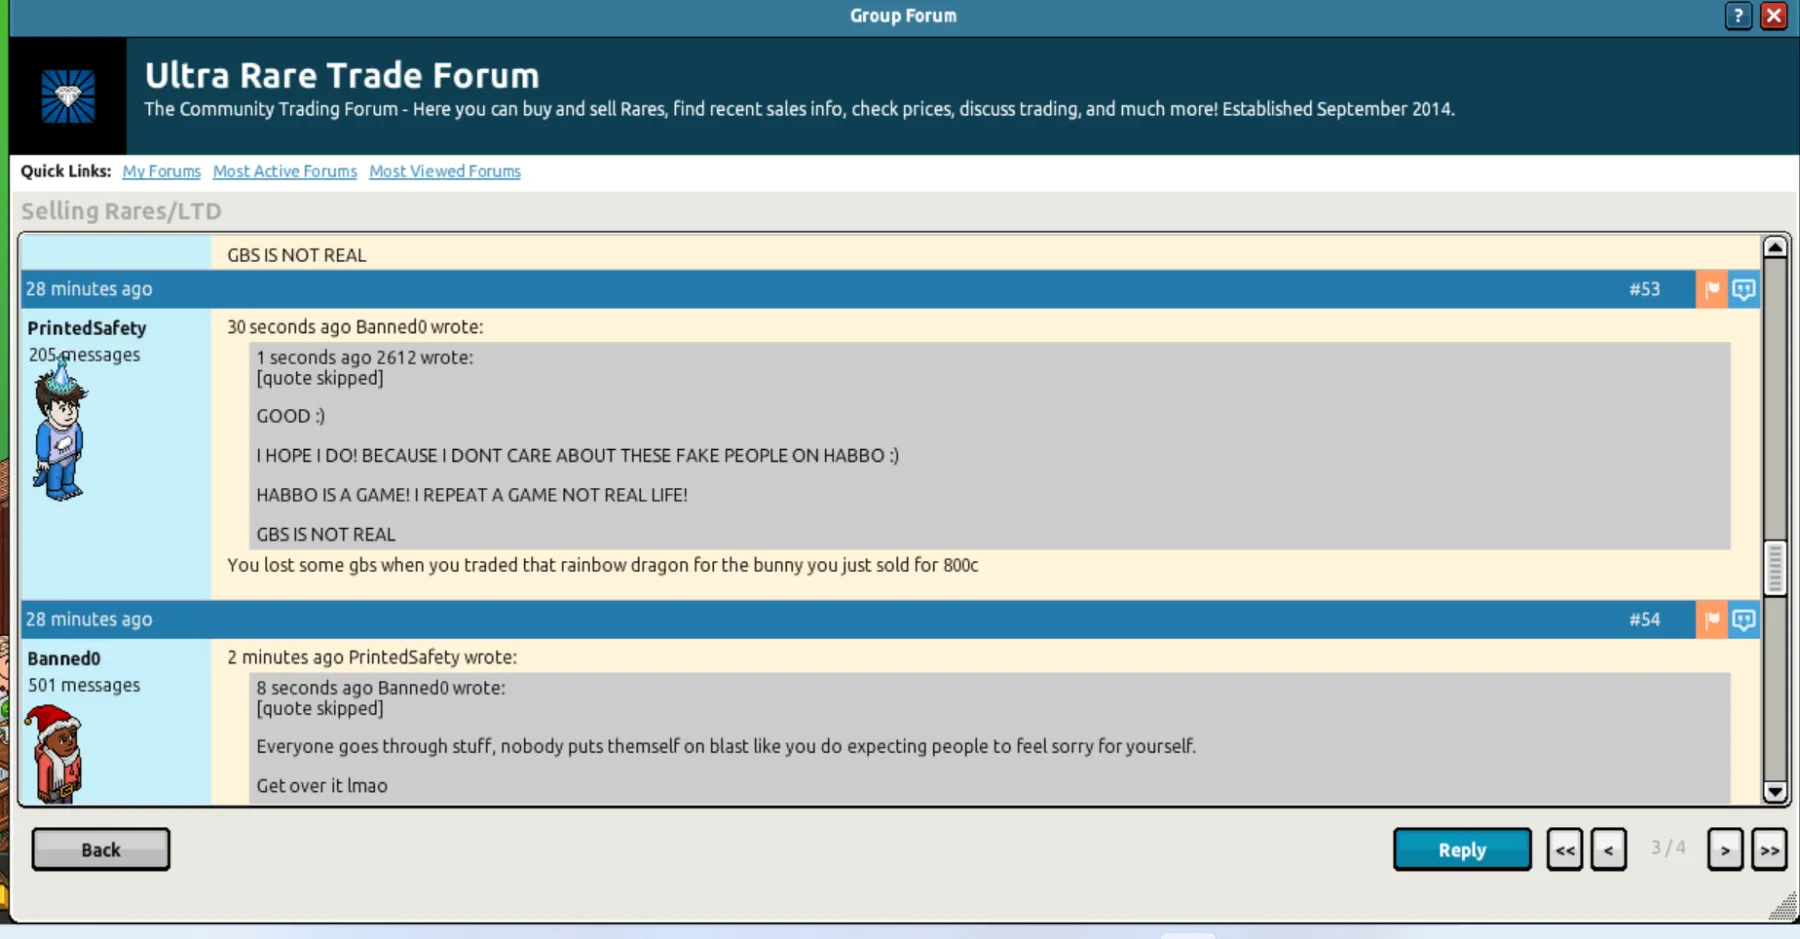Click the Reply button
The height and width of the screenshot is (939, 1800).
[1461, 849]
